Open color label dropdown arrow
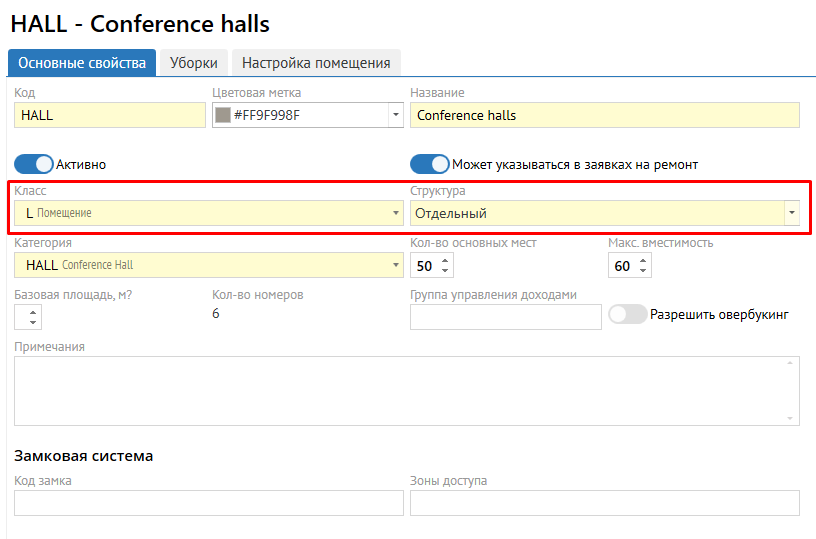The image size is (816, 539). [395, 115]
